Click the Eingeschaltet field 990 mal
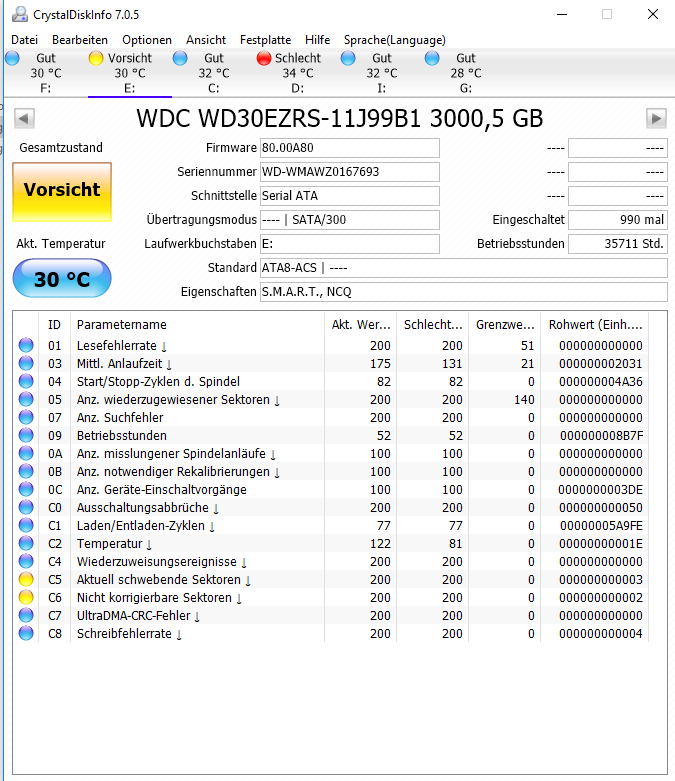Viewport: 675px width, 781px height. (618, 220)
